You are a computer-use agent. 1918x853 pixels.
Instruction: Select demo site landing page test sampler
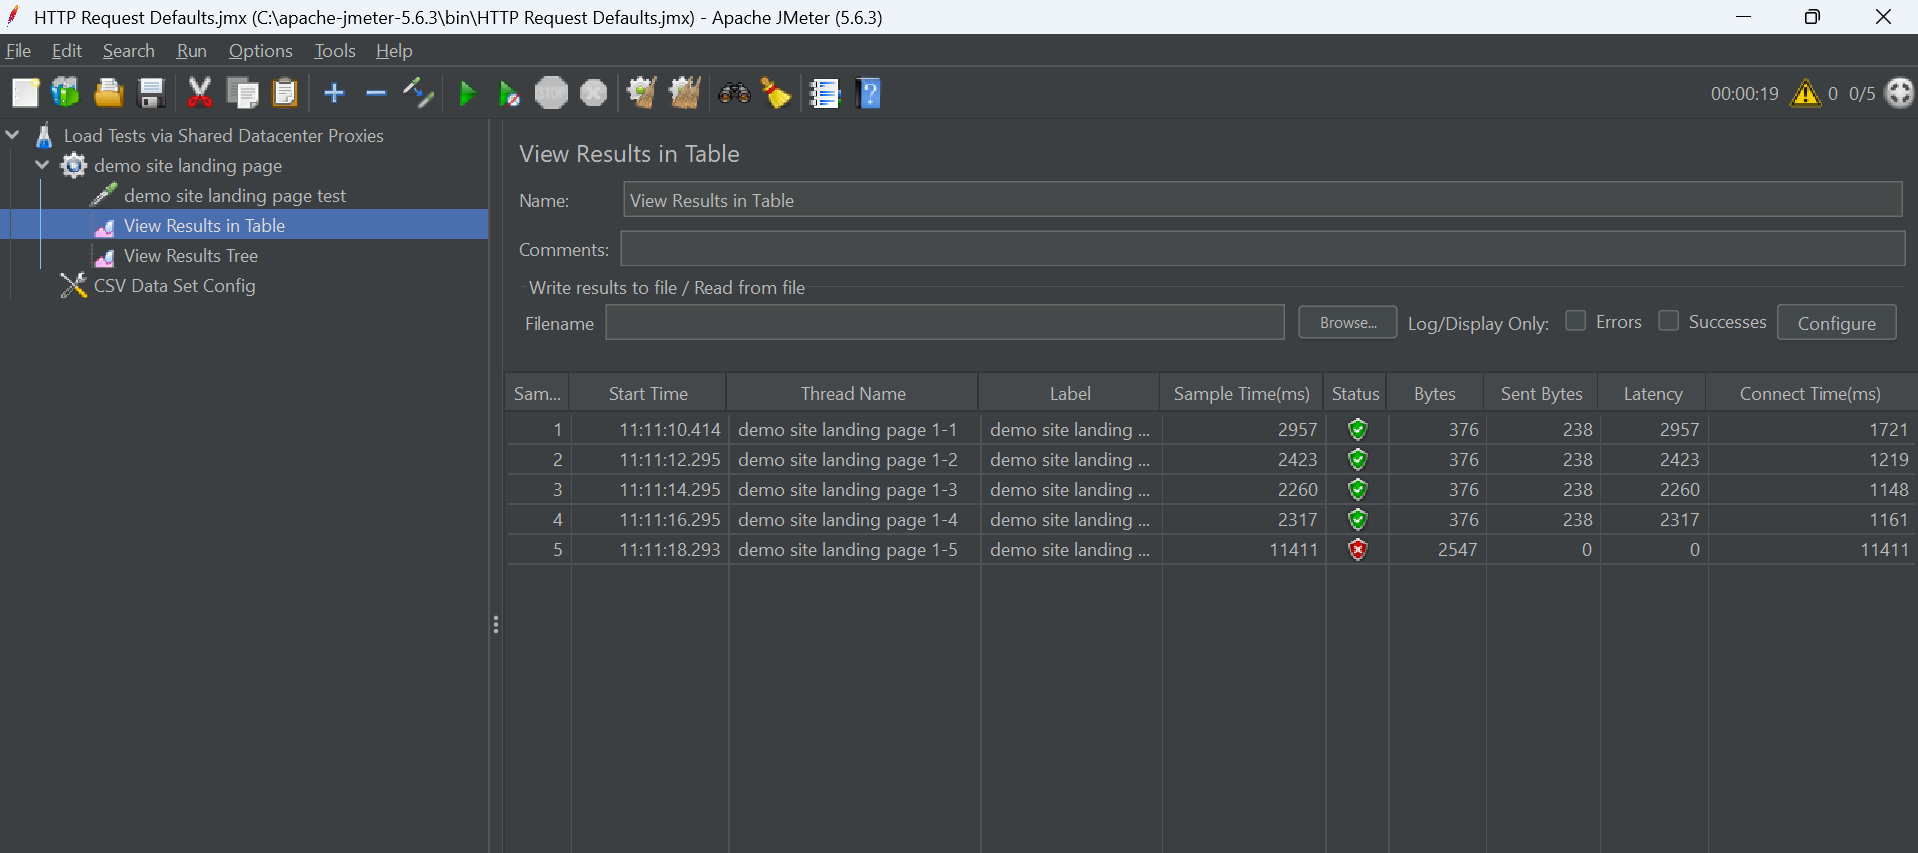click(234, 196)
